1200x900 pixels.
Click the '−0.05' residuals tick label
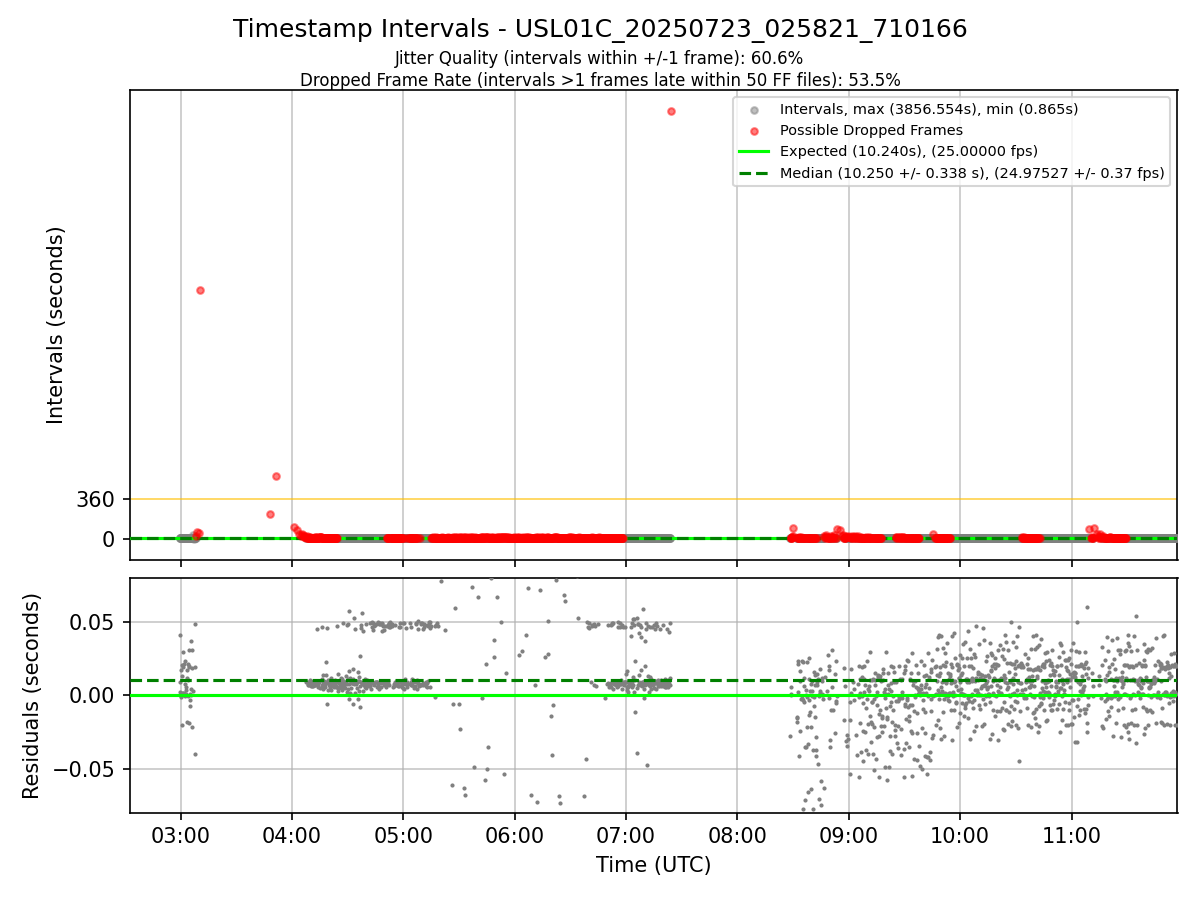[x=89, y=769]
